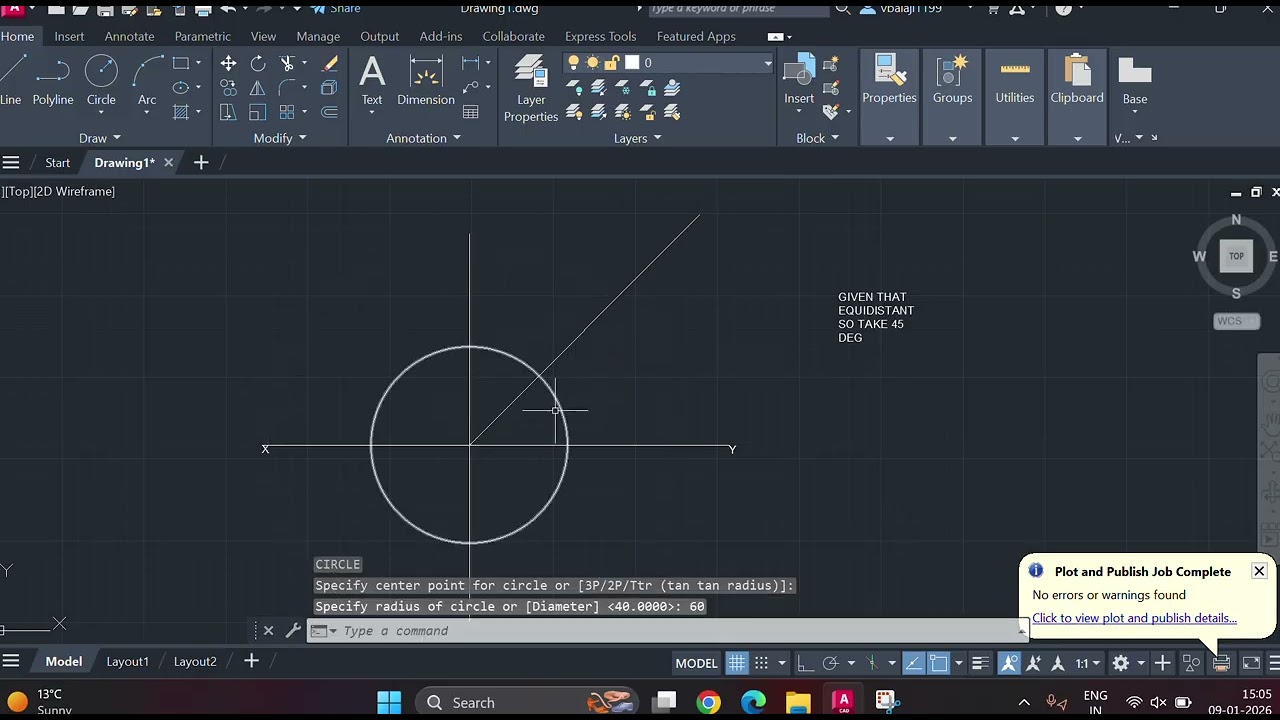The width and height of the screenshot is (1280, 720).
Task: Insert a Table from Annotation panel
Action: coord(471,112)
